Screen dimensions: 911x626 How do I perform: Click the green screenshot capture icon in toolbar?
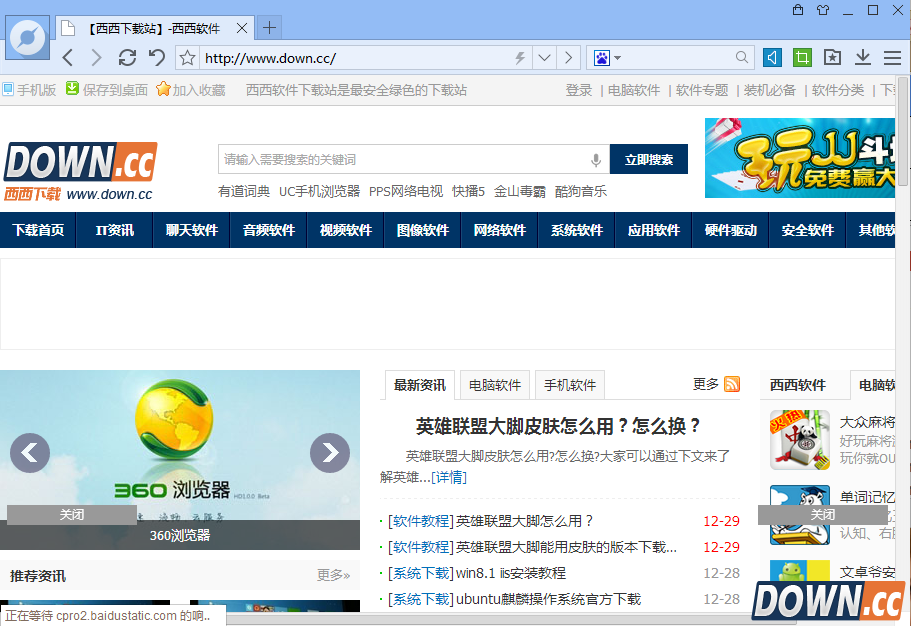coord(801,57)
